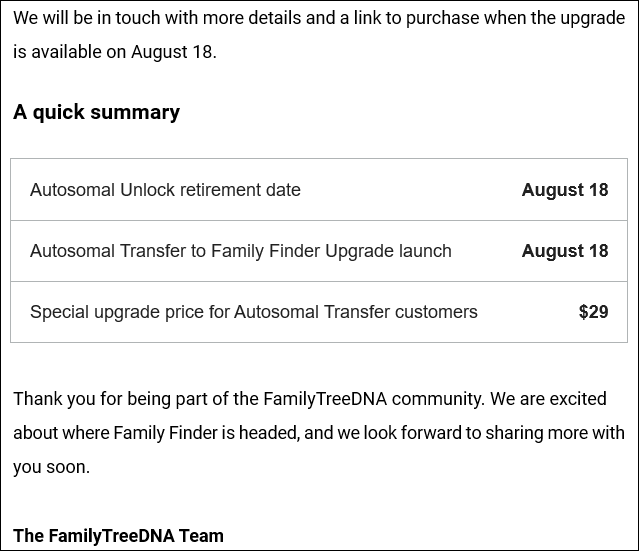The height and width of the screenshot is (551, 639).
Task: Click the phrase 'link to purchase'
Action: pos(416,18)
